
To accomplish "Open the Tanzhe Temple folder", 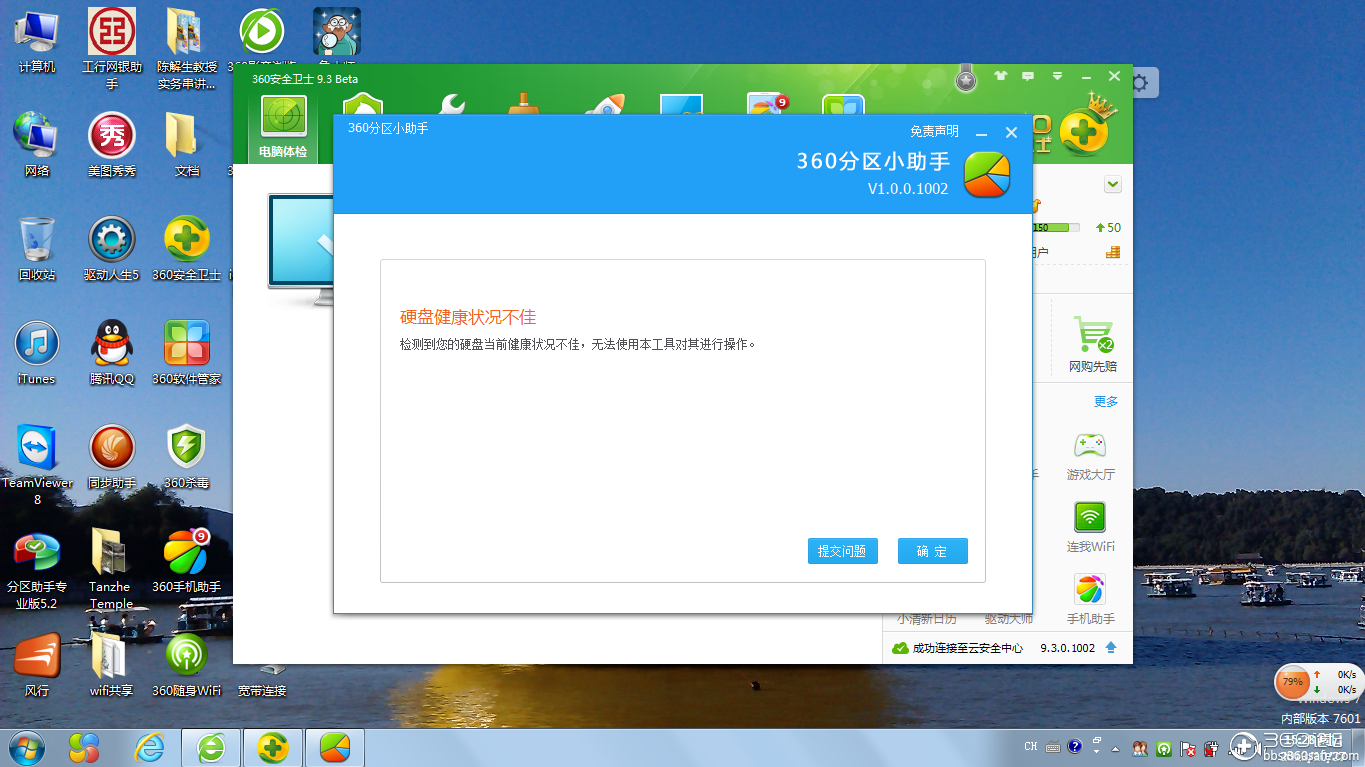I will (110, 568).
